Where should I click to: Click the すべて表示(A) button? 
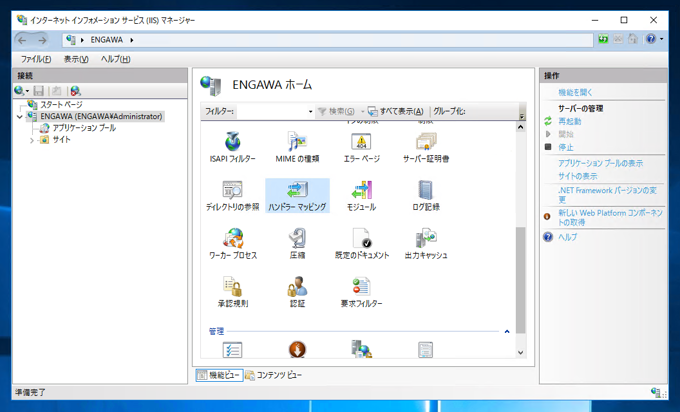coord(396,111)
